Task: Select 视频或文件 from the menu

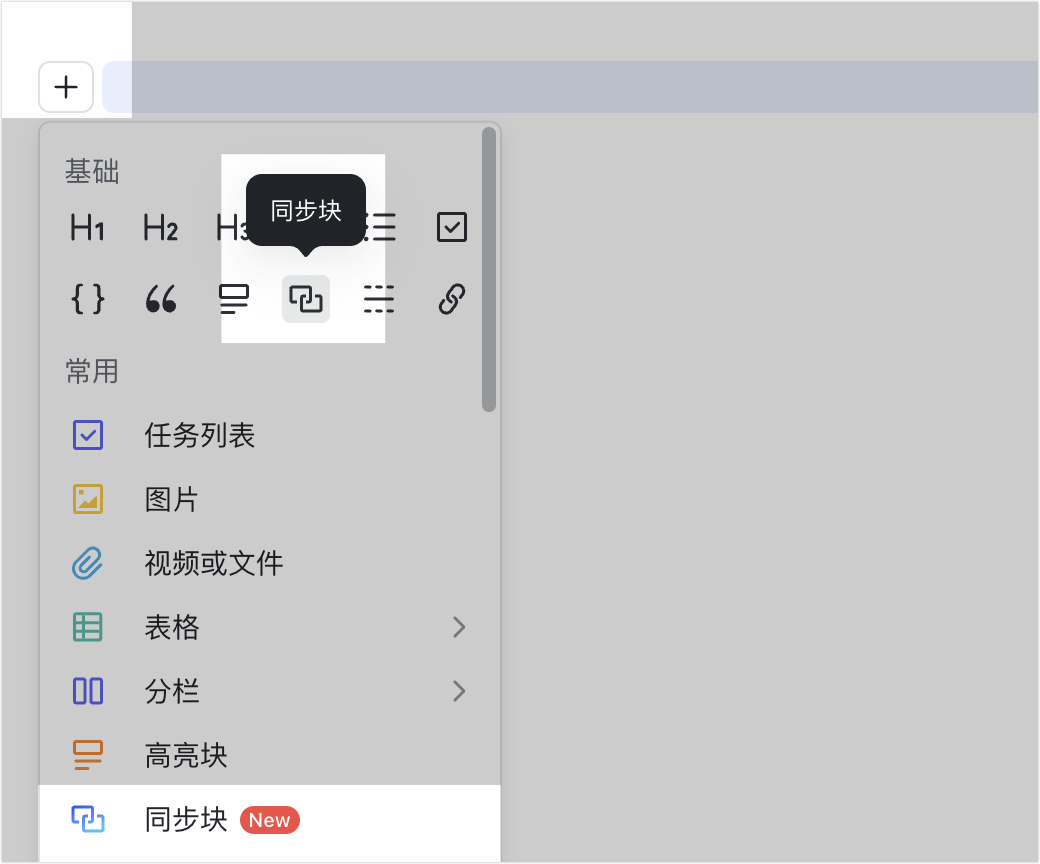Action: click(x=214, y=563)
